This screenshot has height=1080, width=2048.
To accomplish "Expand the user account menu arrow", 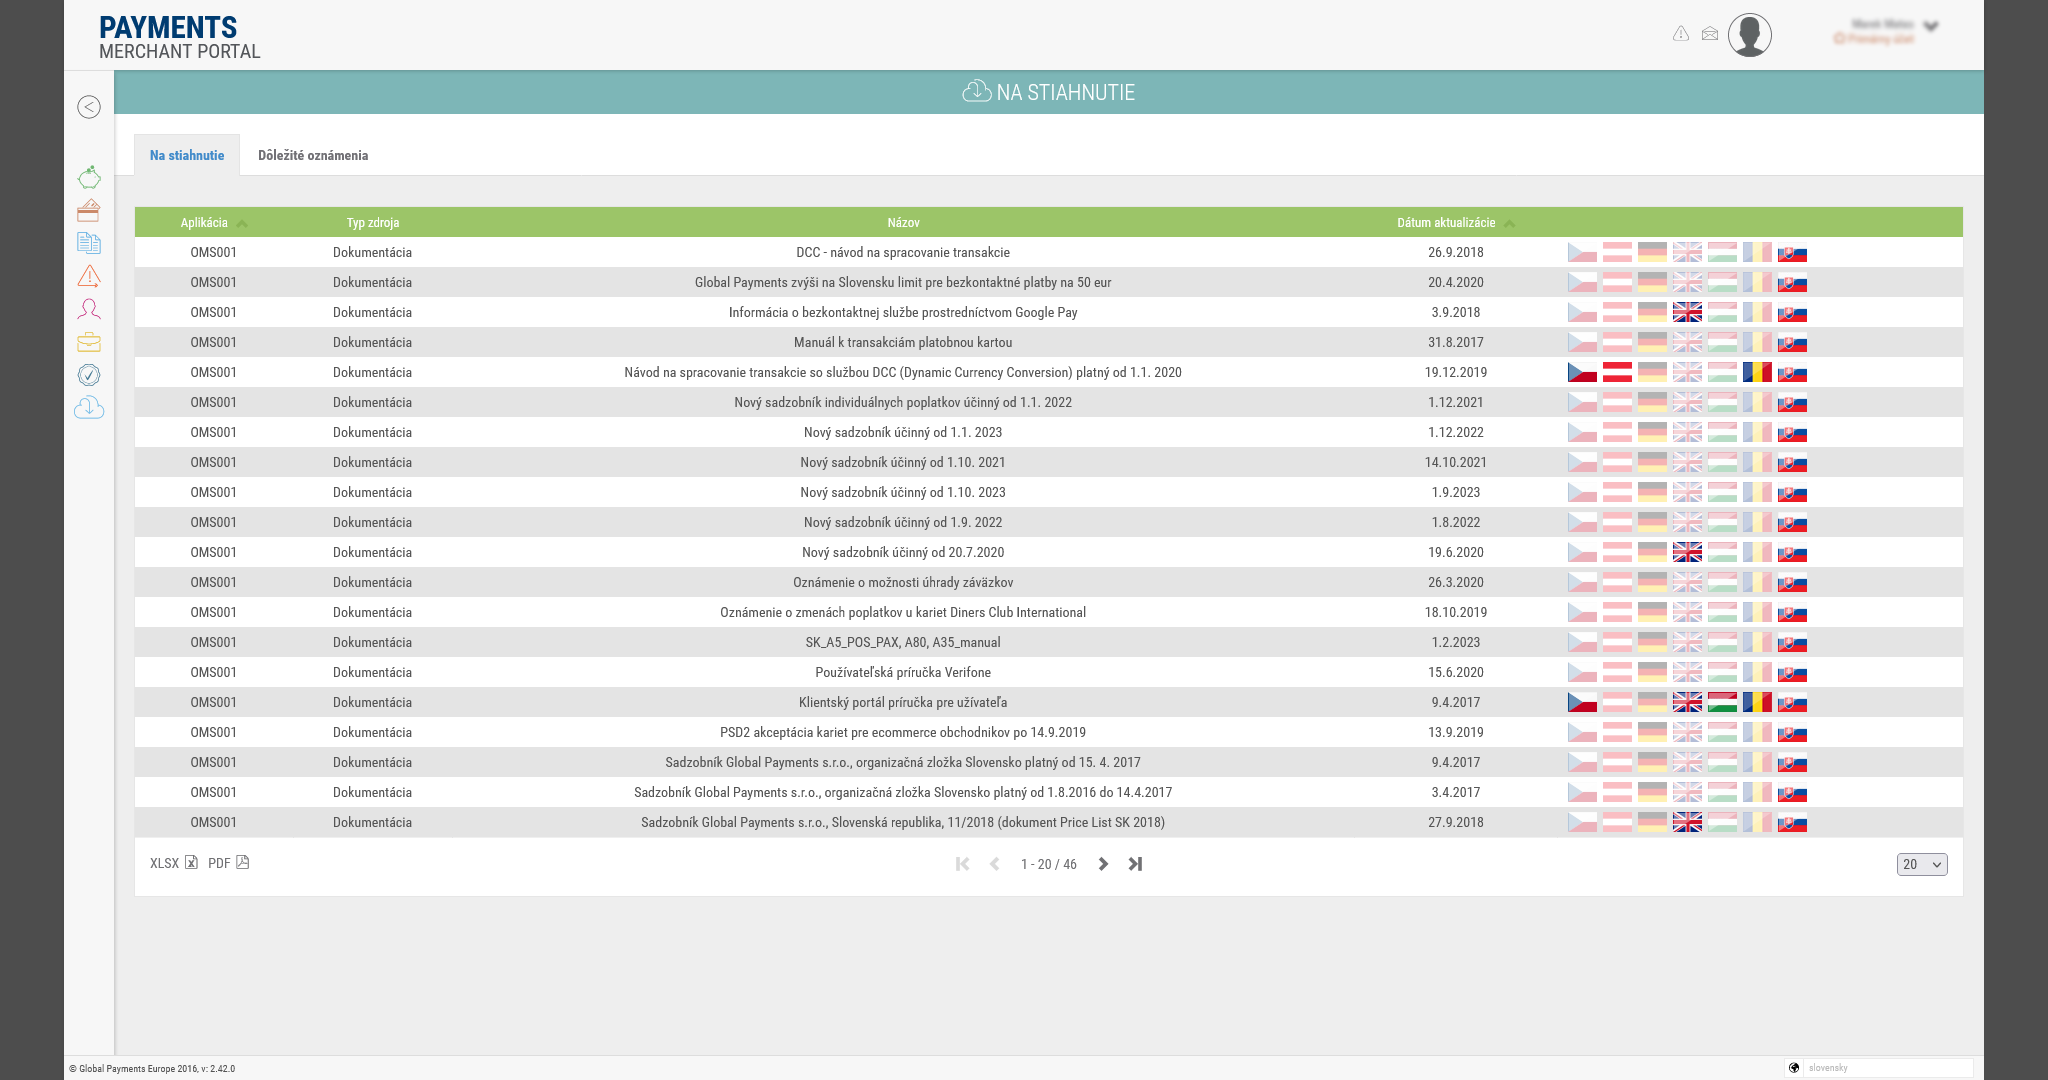I will point(1931,27).
